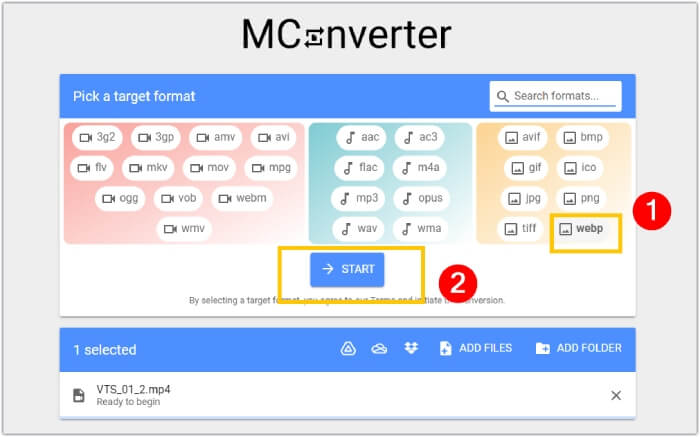Select the mpg video format
The image size is (700, 437).
pyautogui.click(x=271, y=168)
